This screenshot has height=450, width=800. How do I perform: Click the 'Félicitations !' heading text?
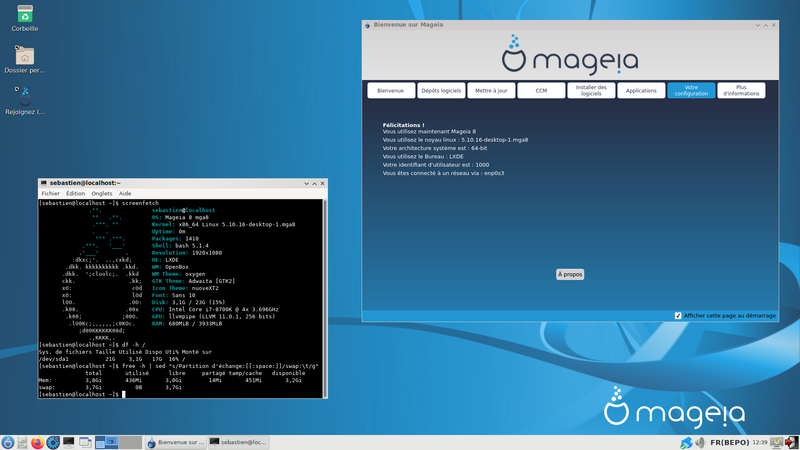coord(403,124)
